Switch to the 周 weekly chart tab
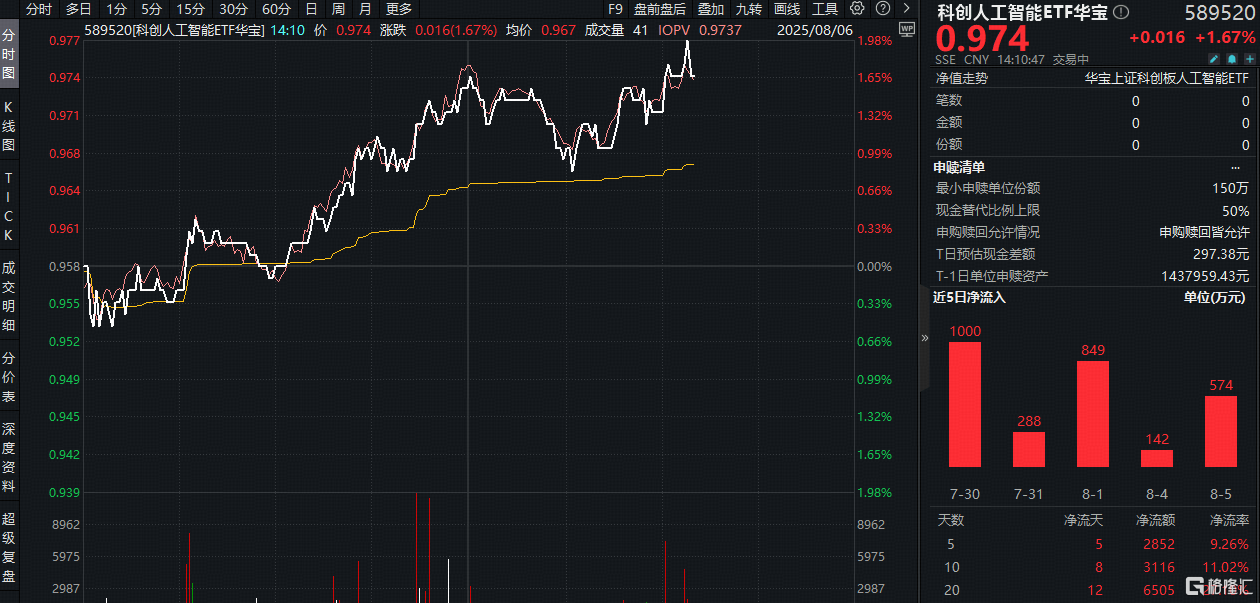Screen dimensions: 1260x603 coord(338,9)
